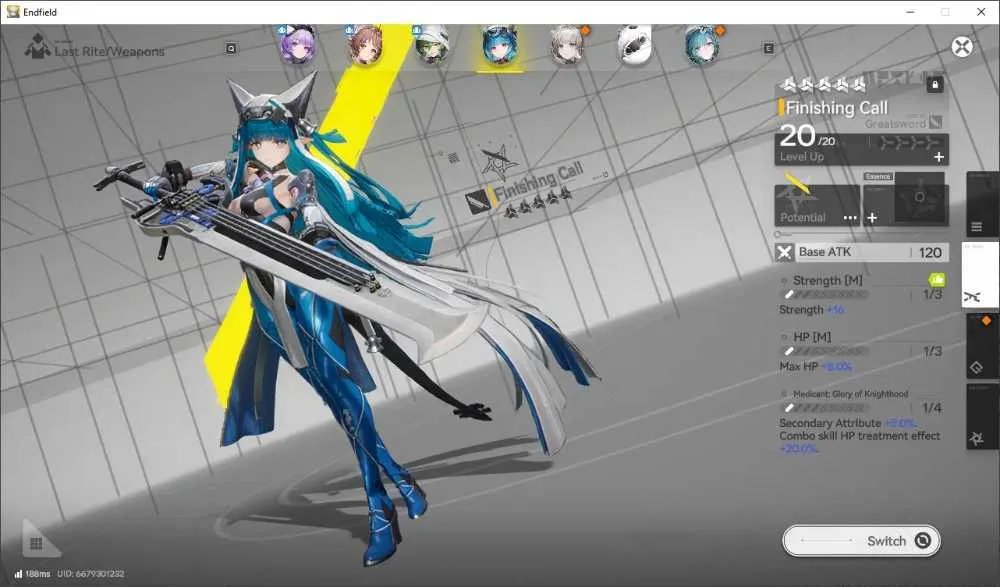1000x587 pixels.
Task: Open the side tab with orange notification dot
Action: 982,346
